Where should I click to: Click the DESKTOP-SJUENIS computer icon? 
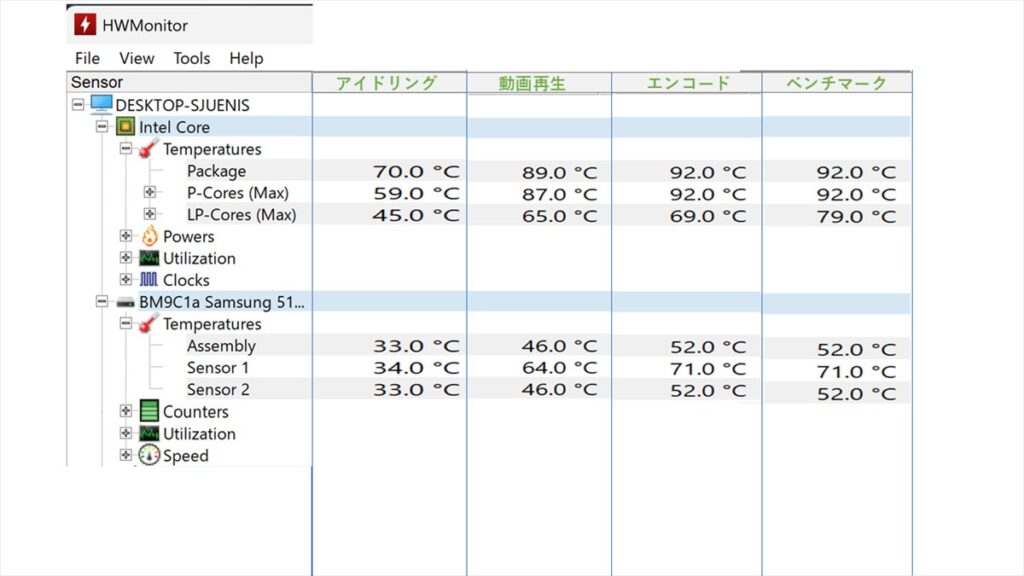[101, 104]
